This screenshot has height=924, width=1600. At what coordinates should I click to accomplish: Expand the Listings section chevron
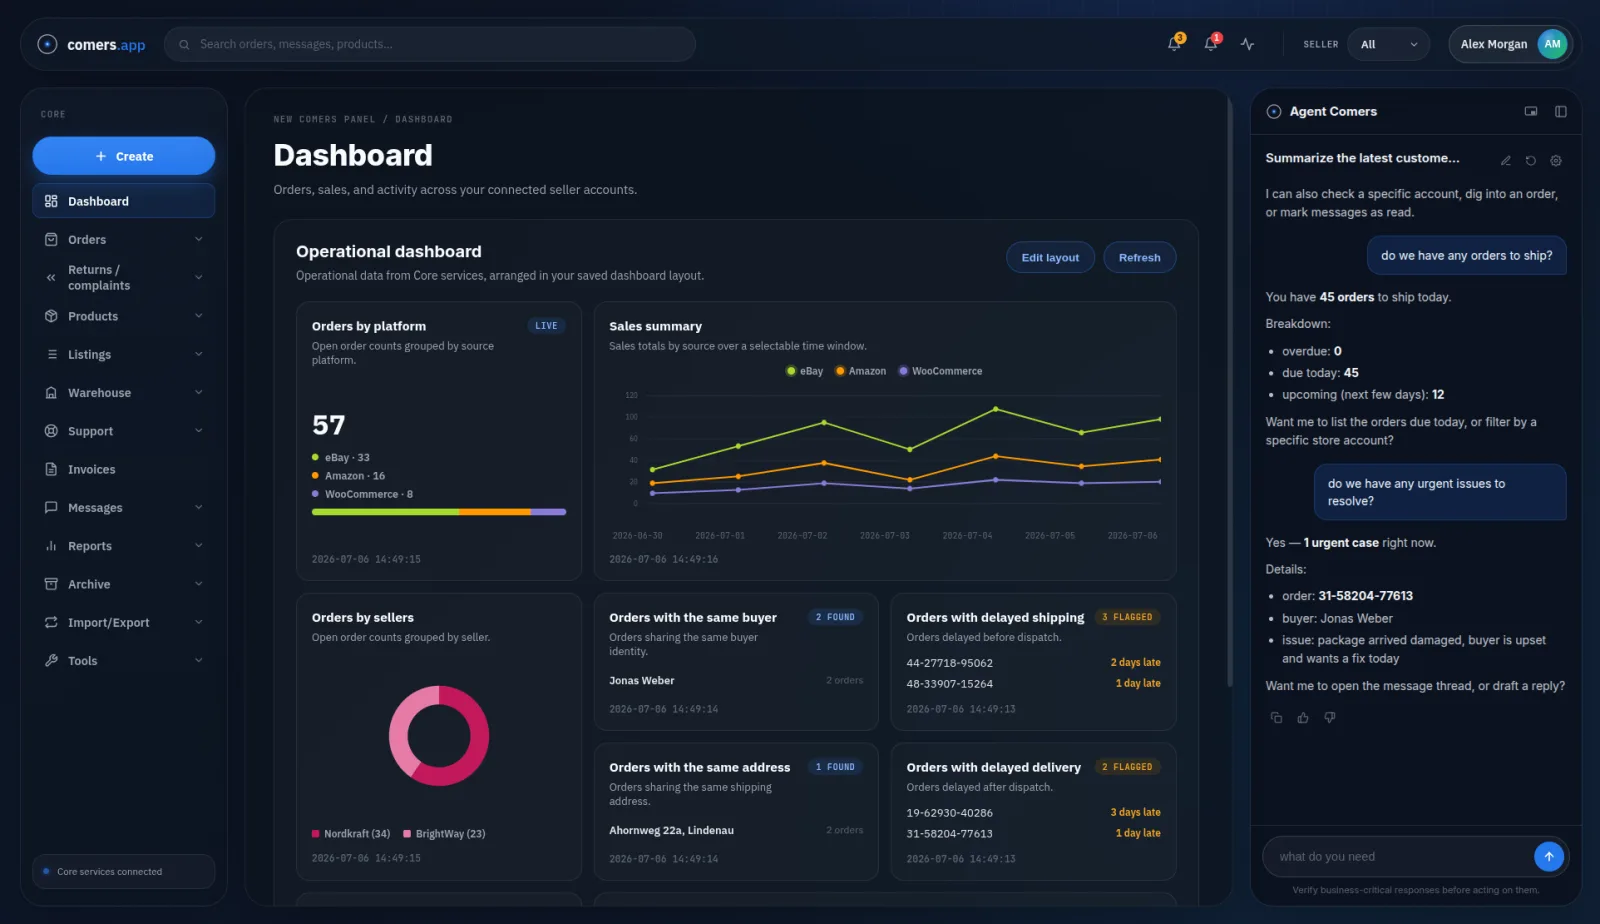(x=198, y=354)
